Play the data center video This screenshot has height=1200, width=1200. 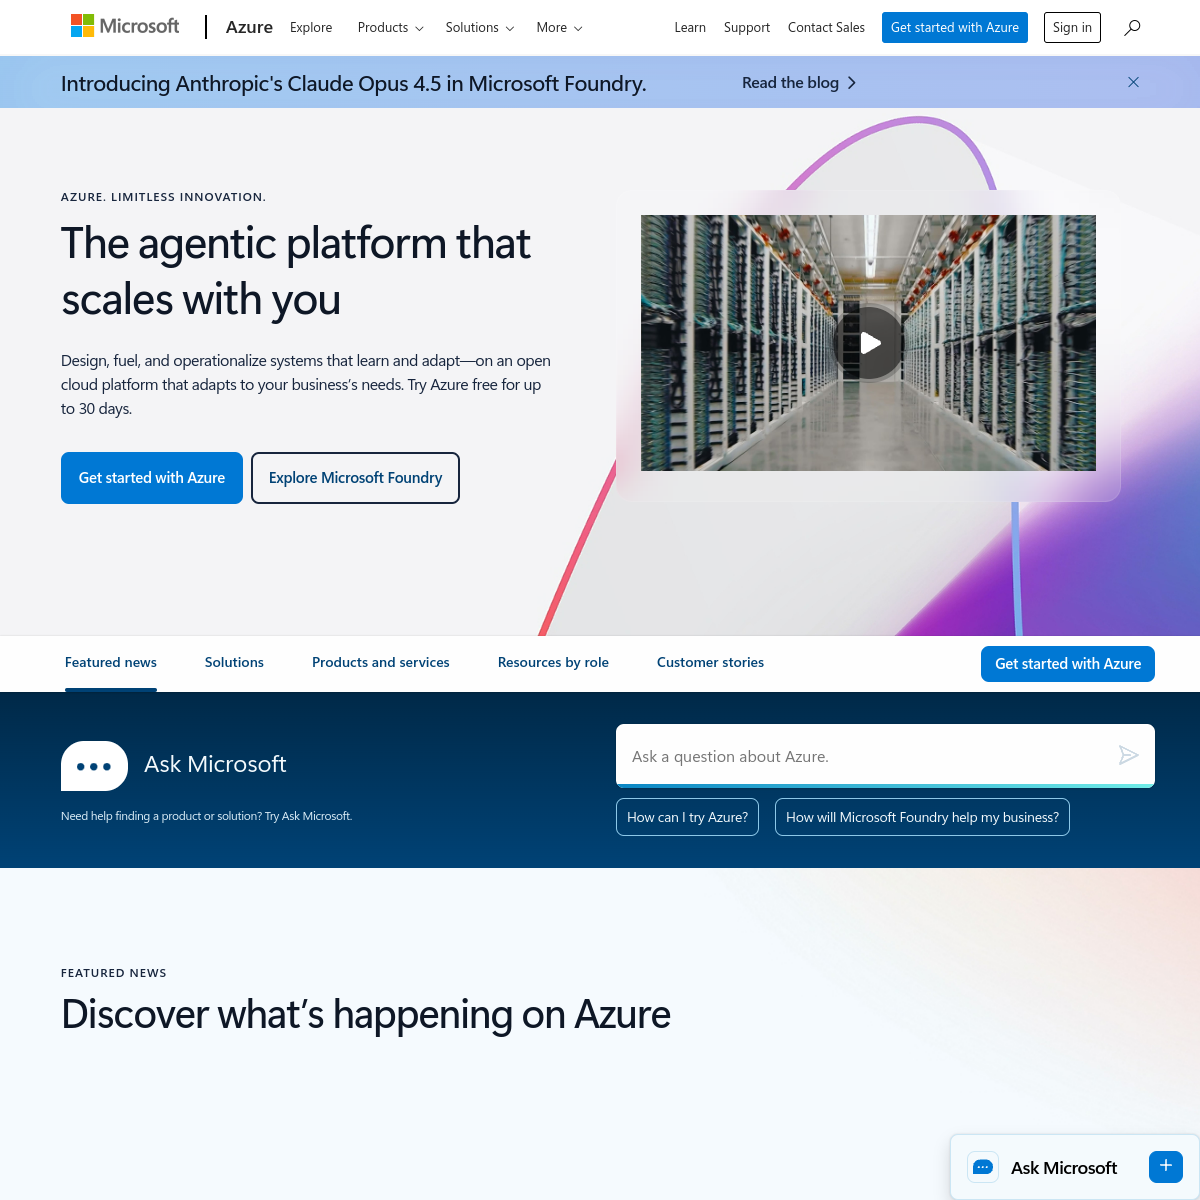click(x=869, y=343)
